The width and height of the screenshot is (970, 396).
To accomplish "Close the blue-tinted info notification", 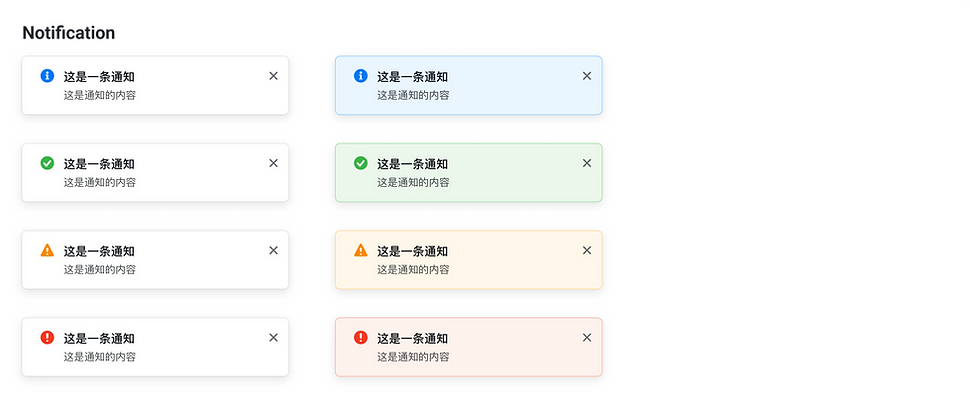I will (587, 75).
